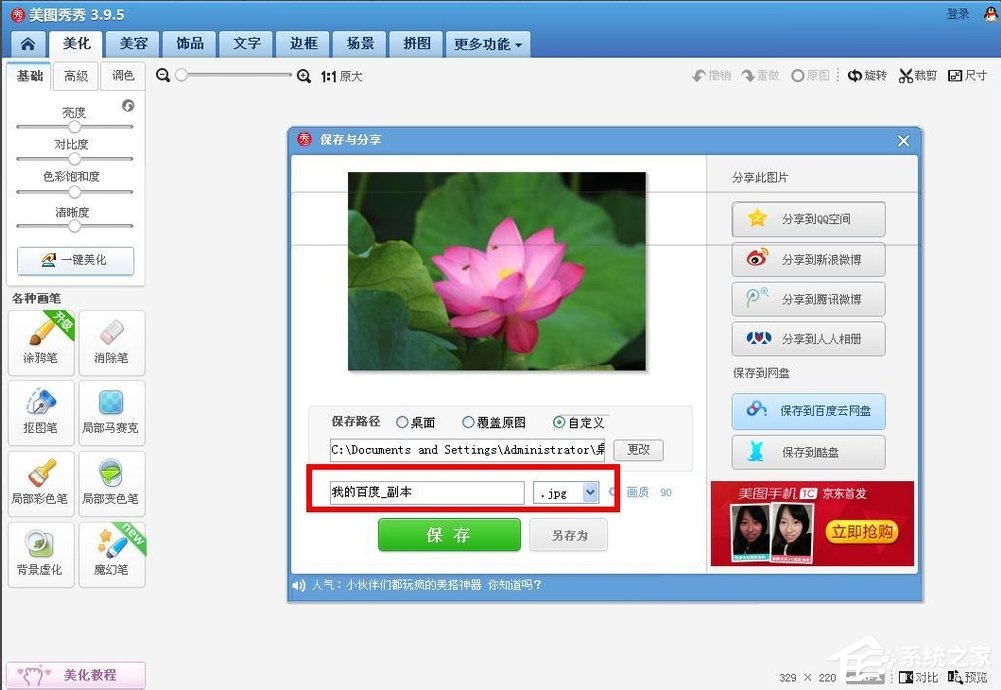Expand the 更多功能 menu
The width and height of the screenshot is (1001, 690).
click(487, 44)
